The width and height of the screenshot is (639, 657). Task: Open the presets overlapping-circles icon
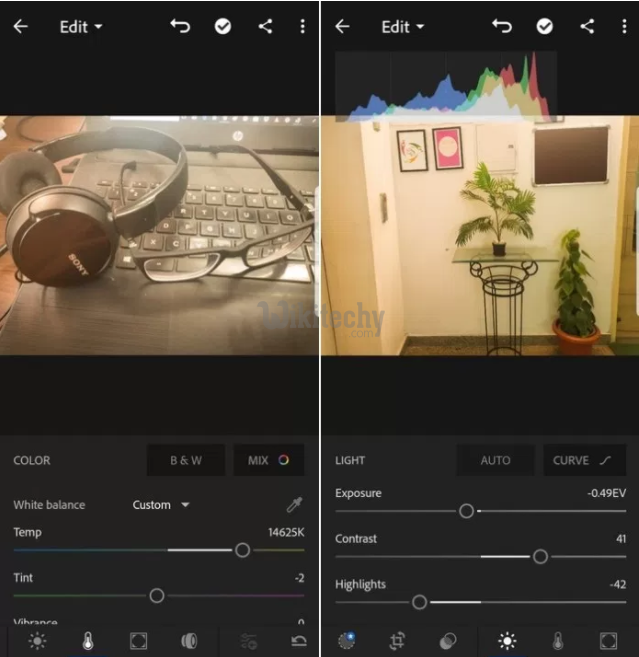(448, 641)
